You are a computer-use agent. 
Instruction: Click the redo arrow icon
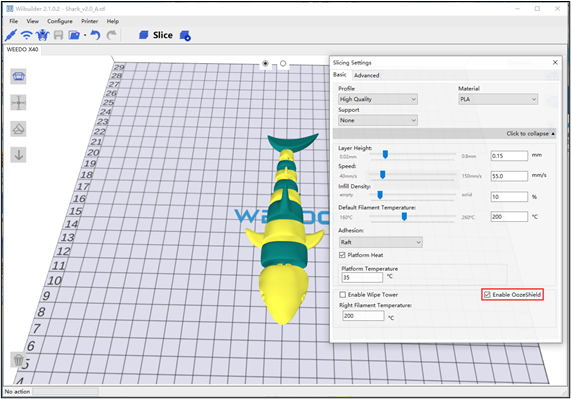(x=111, y=35)
